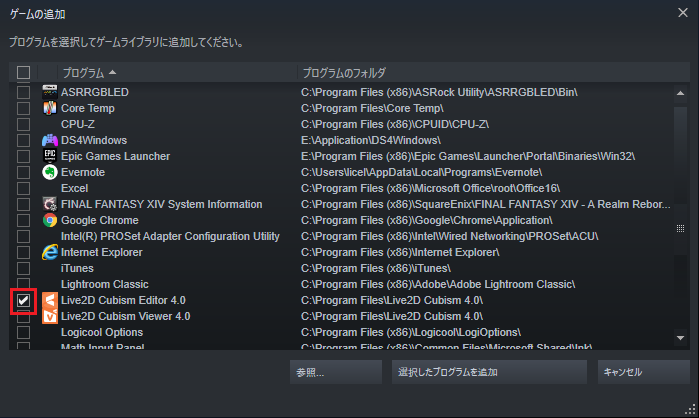The image size is (699, 418).
Task: Click the Google Chrome Application folder path
Action: (x=427, y=221)
